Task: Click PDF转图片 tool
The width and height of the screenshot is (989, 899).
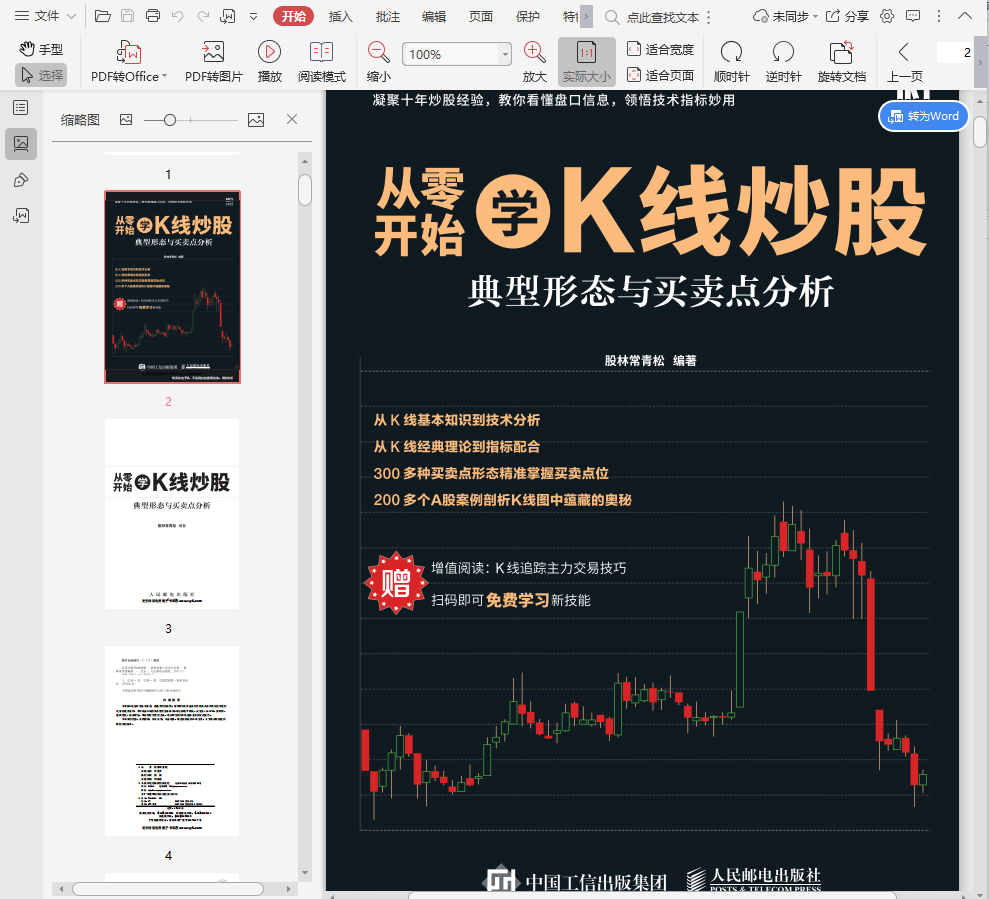Action: 213,61
